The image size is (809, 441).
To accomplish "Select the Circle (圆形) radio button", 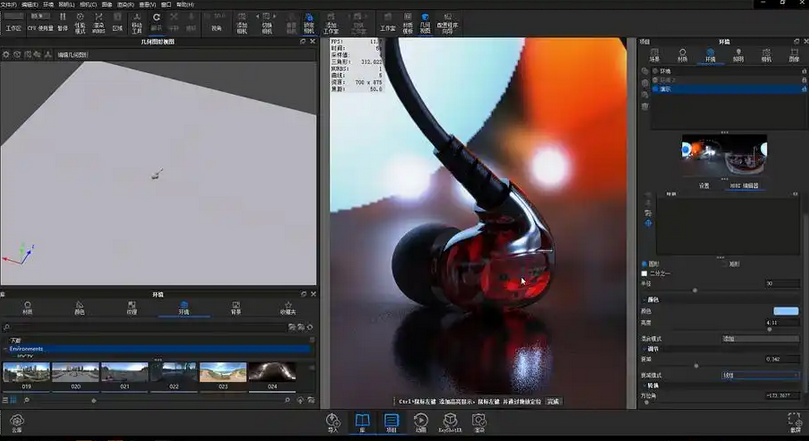I will tap(644, 264).
